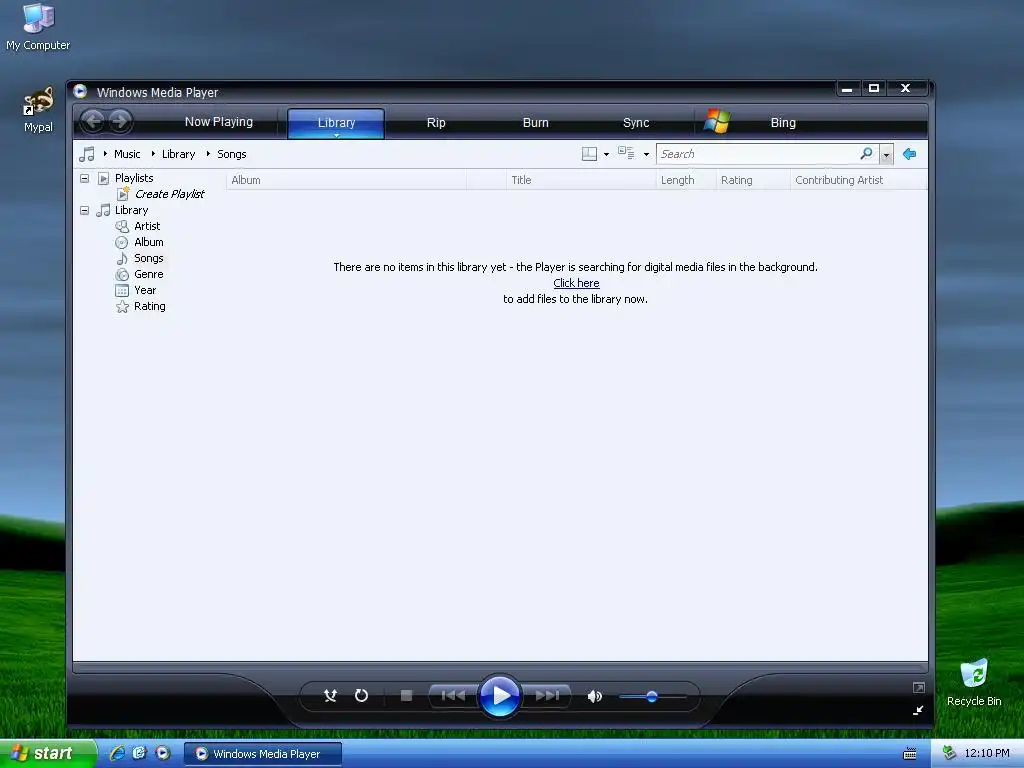Sort by the Length column header
This screenshot has height=768, width=1024.
click(686, 180)
